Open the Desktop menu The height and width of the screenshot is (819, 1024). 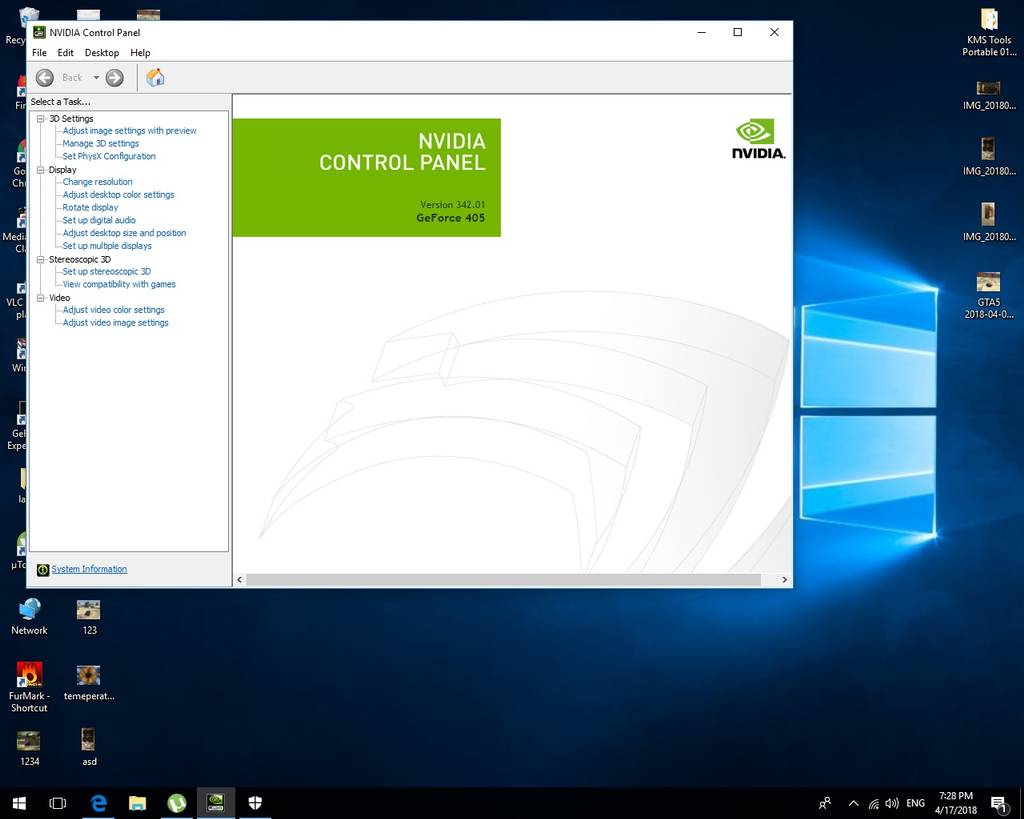[x=102, y=52]
